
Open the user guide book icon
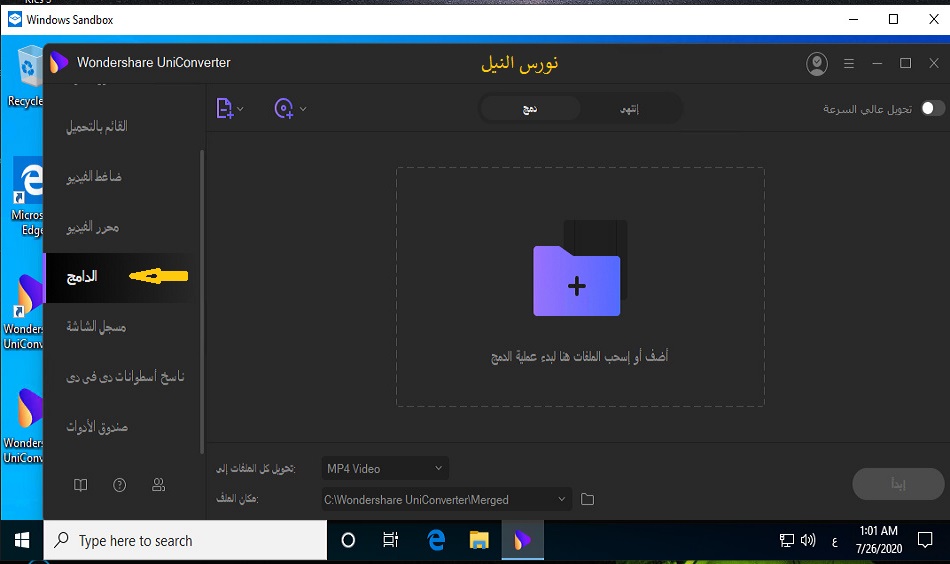(81, 485)
